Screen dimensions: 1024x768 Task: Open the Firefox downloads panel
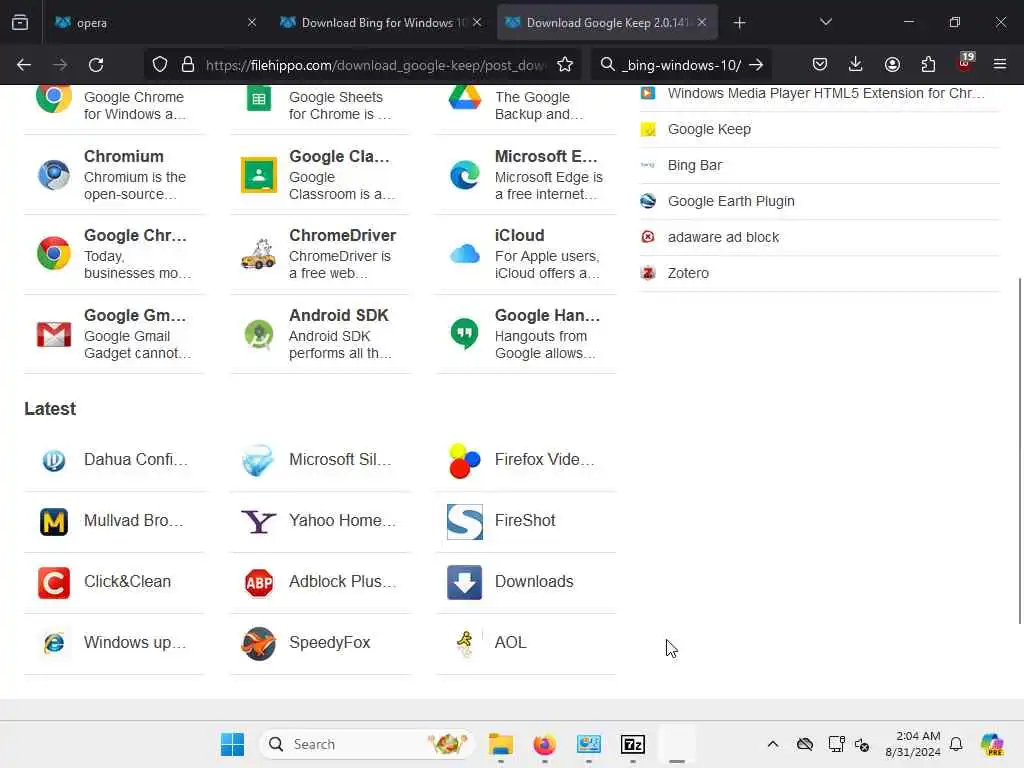click(x=856, y=64)
